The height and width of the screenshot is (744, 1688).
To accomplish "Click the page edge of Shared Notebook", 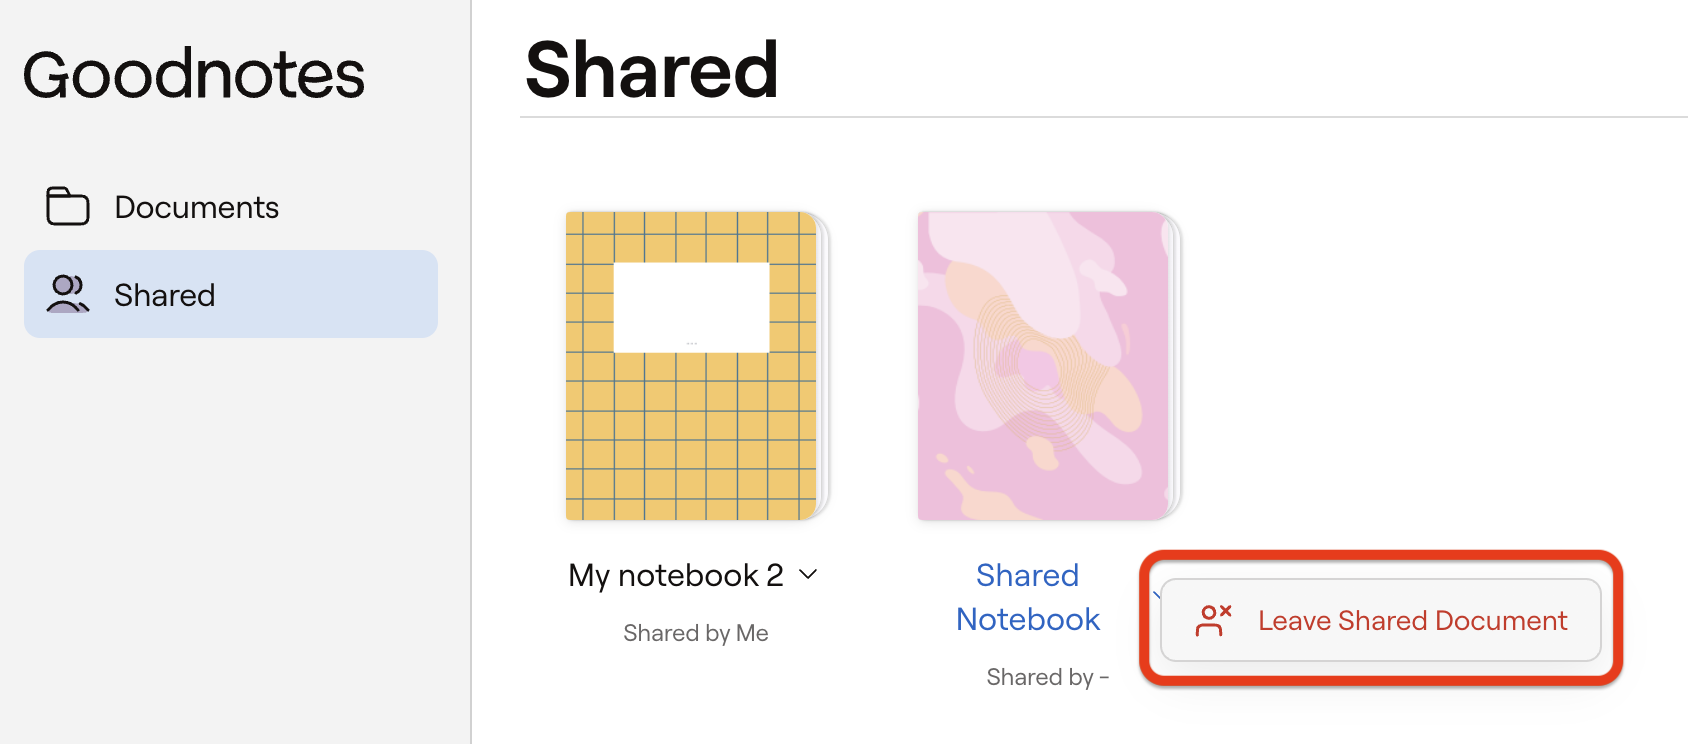I will click(x=1175, y=365).
